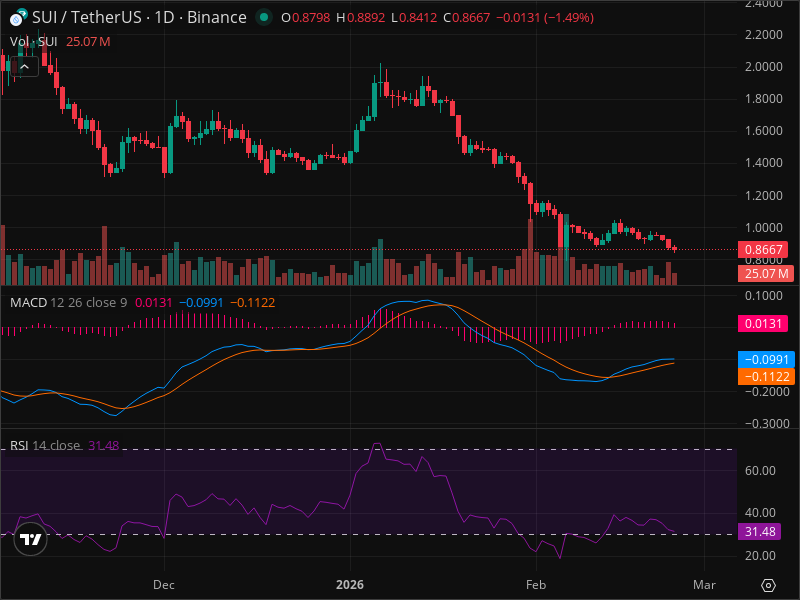The height and width of the screenshot is (600, 800).
Task: Click the MACD histogram value 0.0131 in legend
Action: click(x=154, y=303)
